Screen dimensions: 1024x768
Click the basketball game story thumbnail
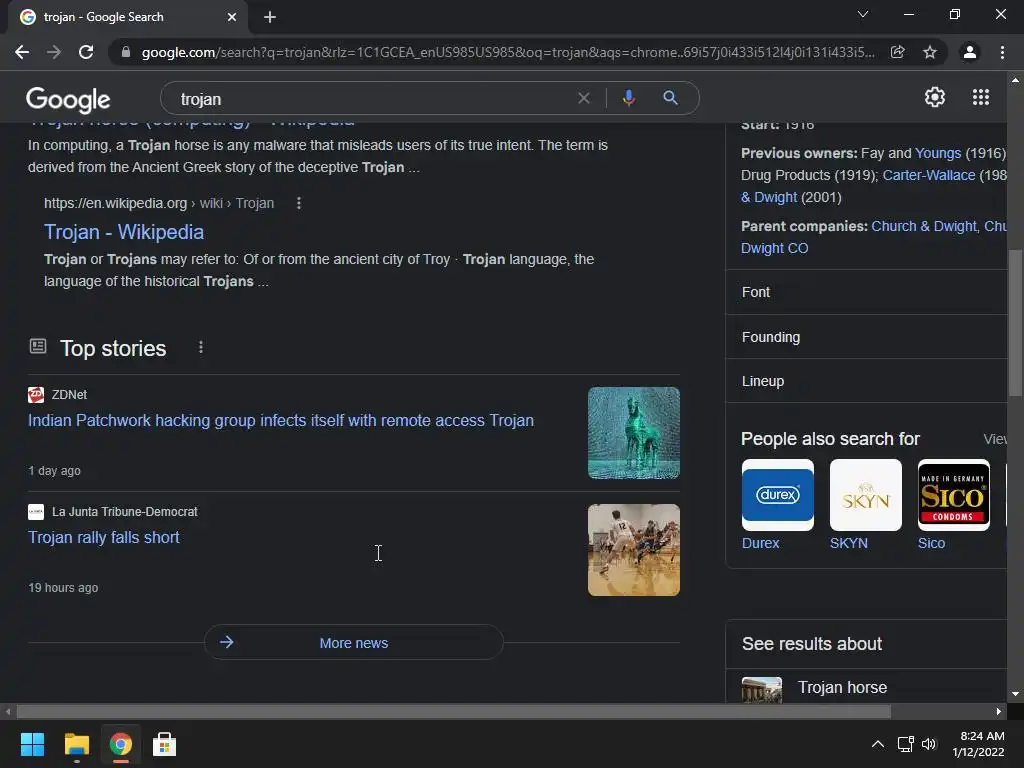(633, 550)
